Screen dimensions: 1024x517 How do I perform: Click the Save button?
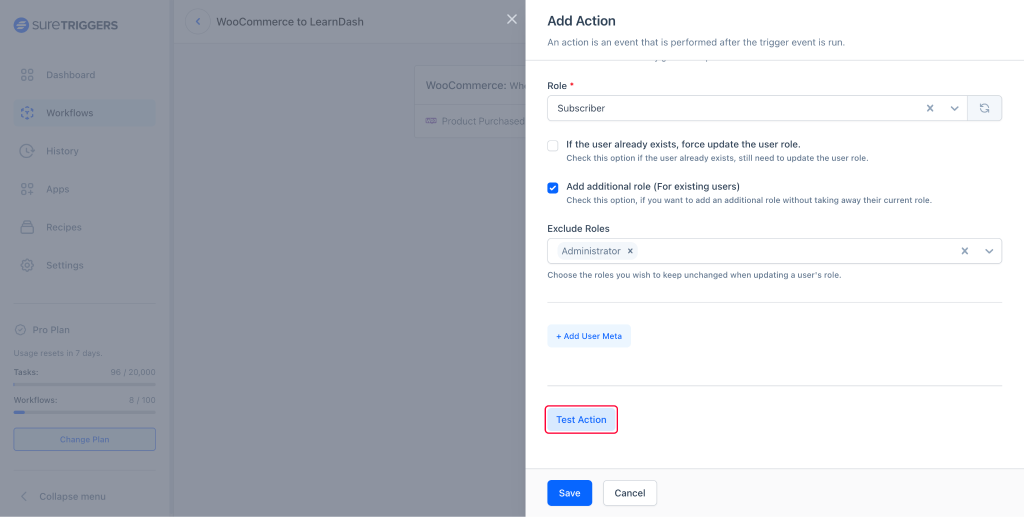(569, 493)
